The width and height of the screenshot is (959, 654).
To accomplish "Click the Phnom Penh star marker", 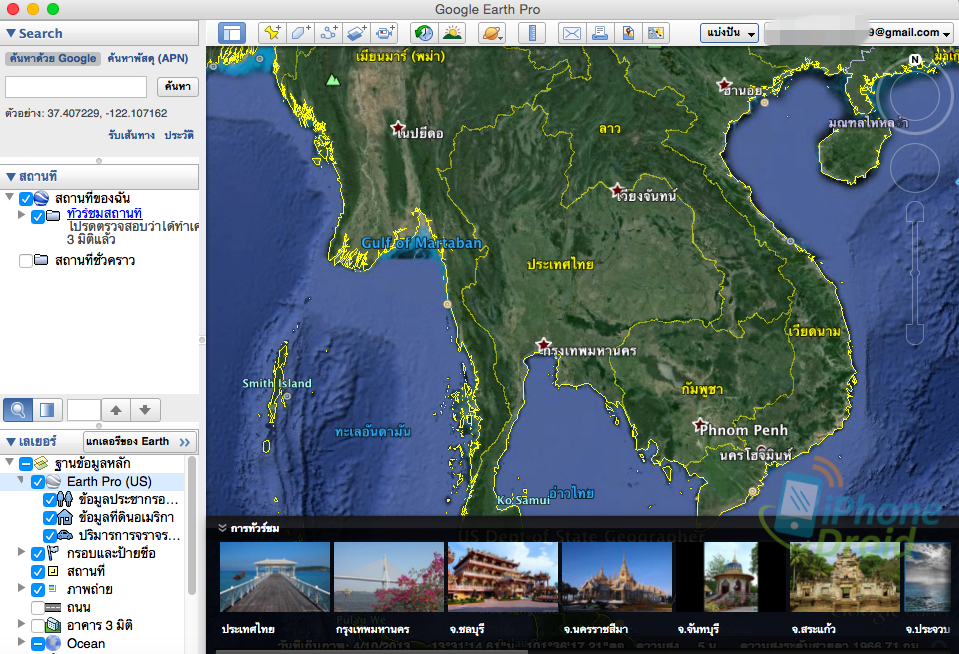I will [700, 425].
